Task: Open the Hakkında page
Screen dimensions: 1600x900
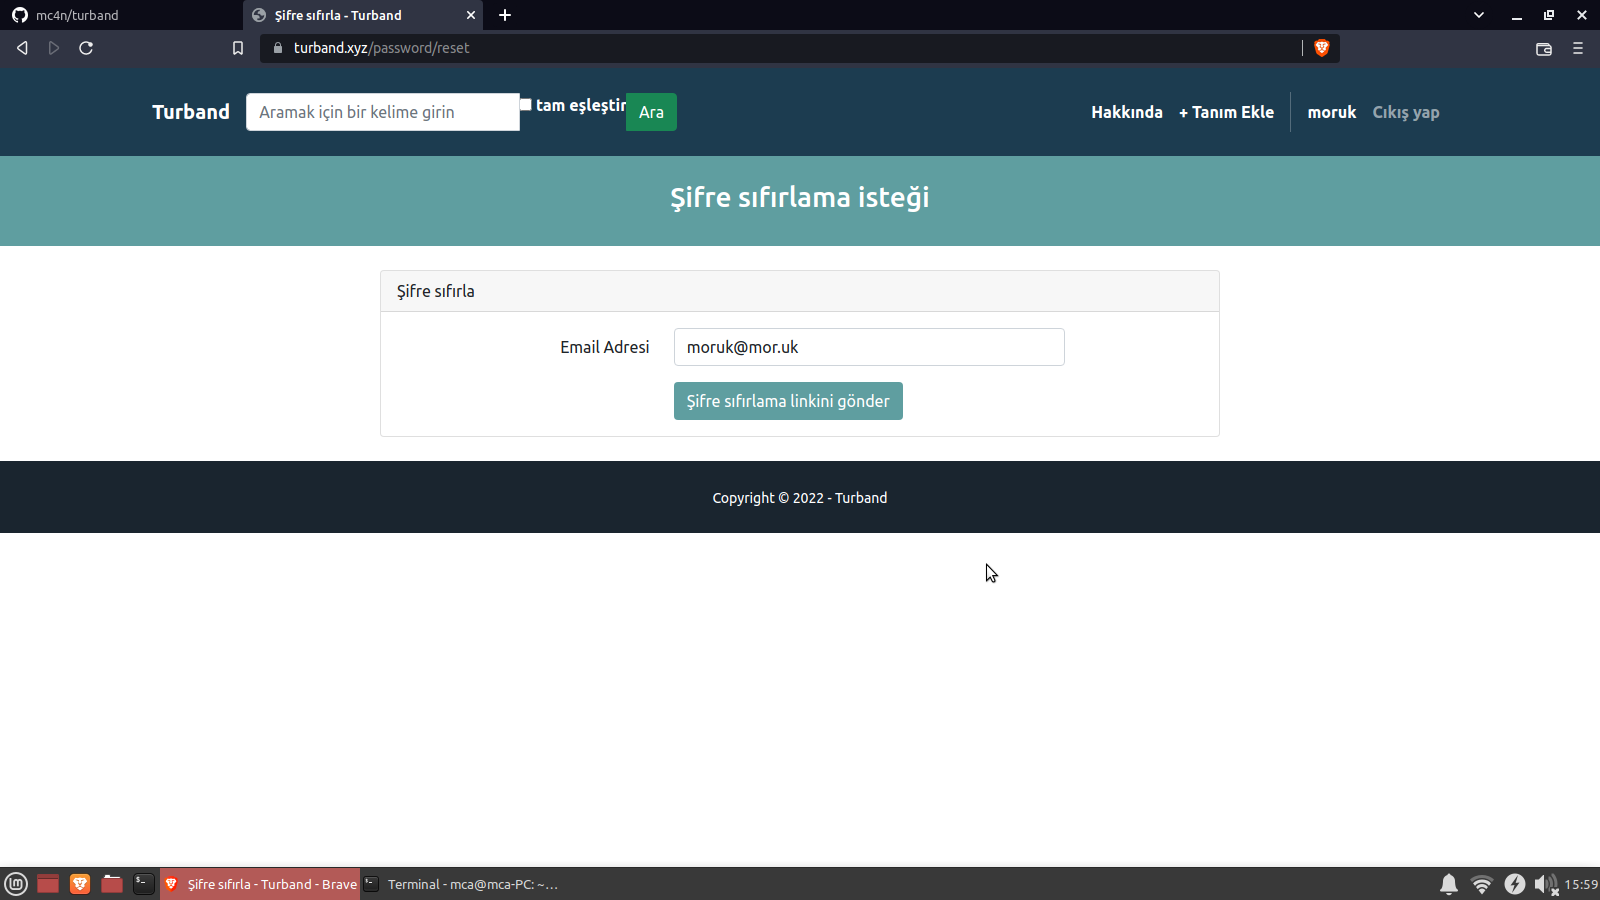Action: tap(1127, 112)
